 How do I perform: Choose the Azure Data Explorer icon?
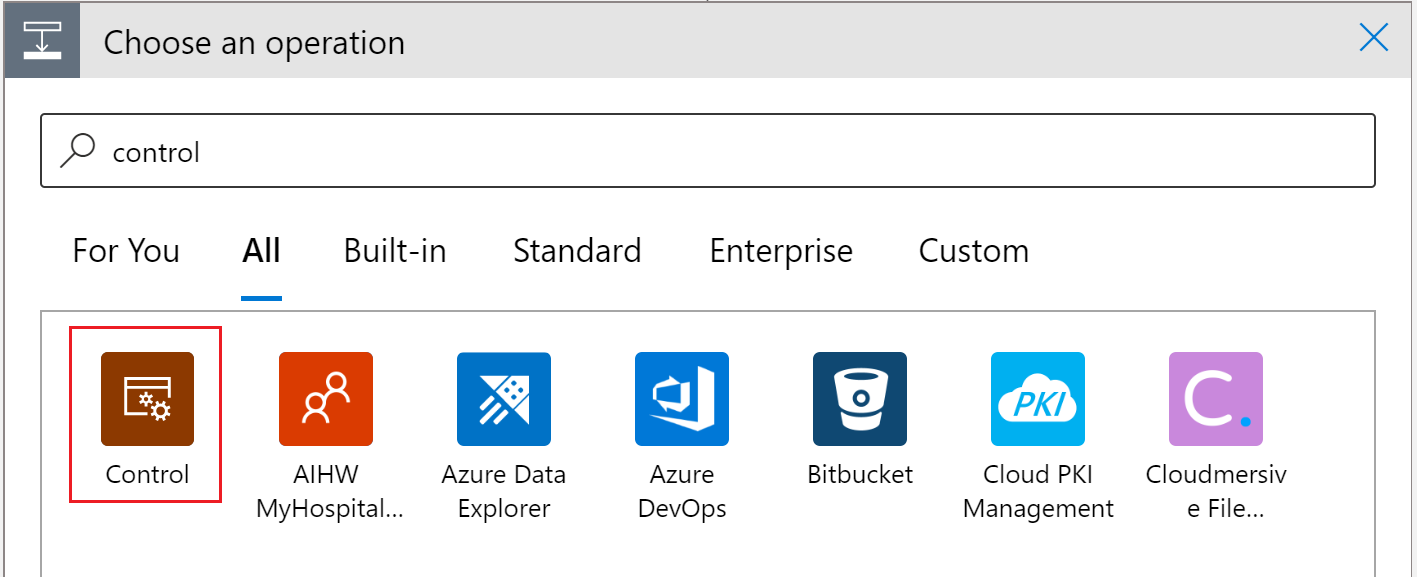click(503, 398)
